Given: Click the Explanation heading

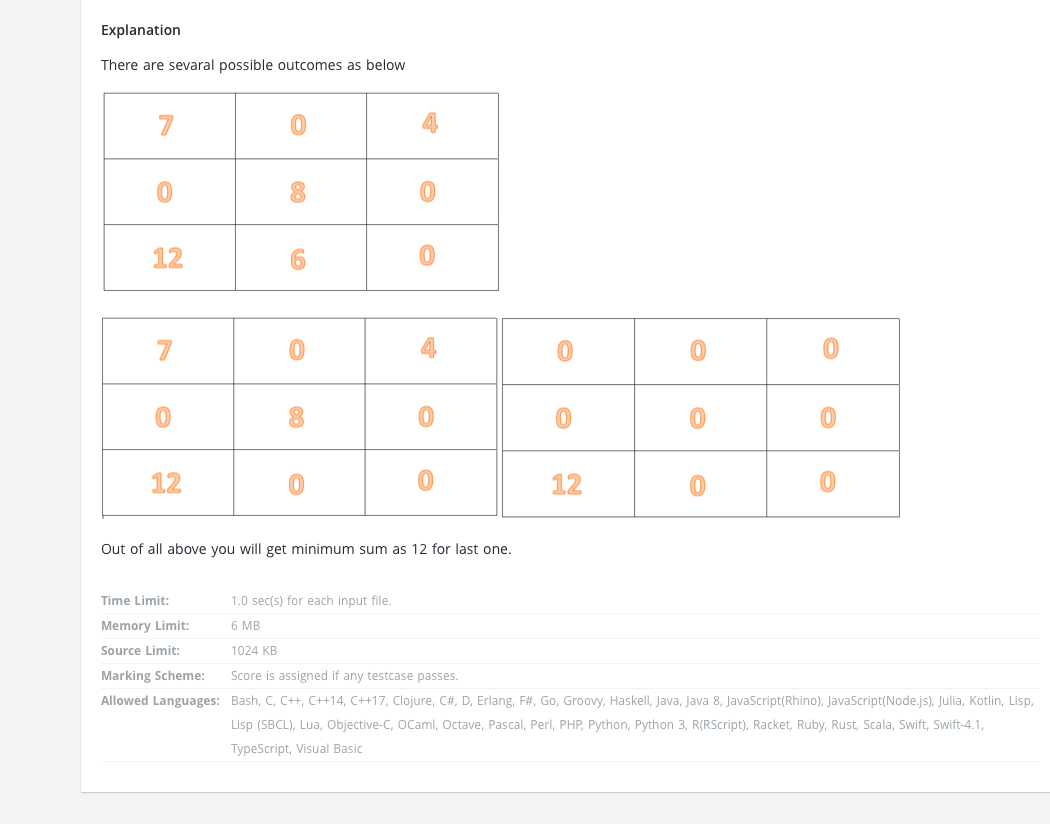Looking at the screenshot, I should (x=141, y=30).
